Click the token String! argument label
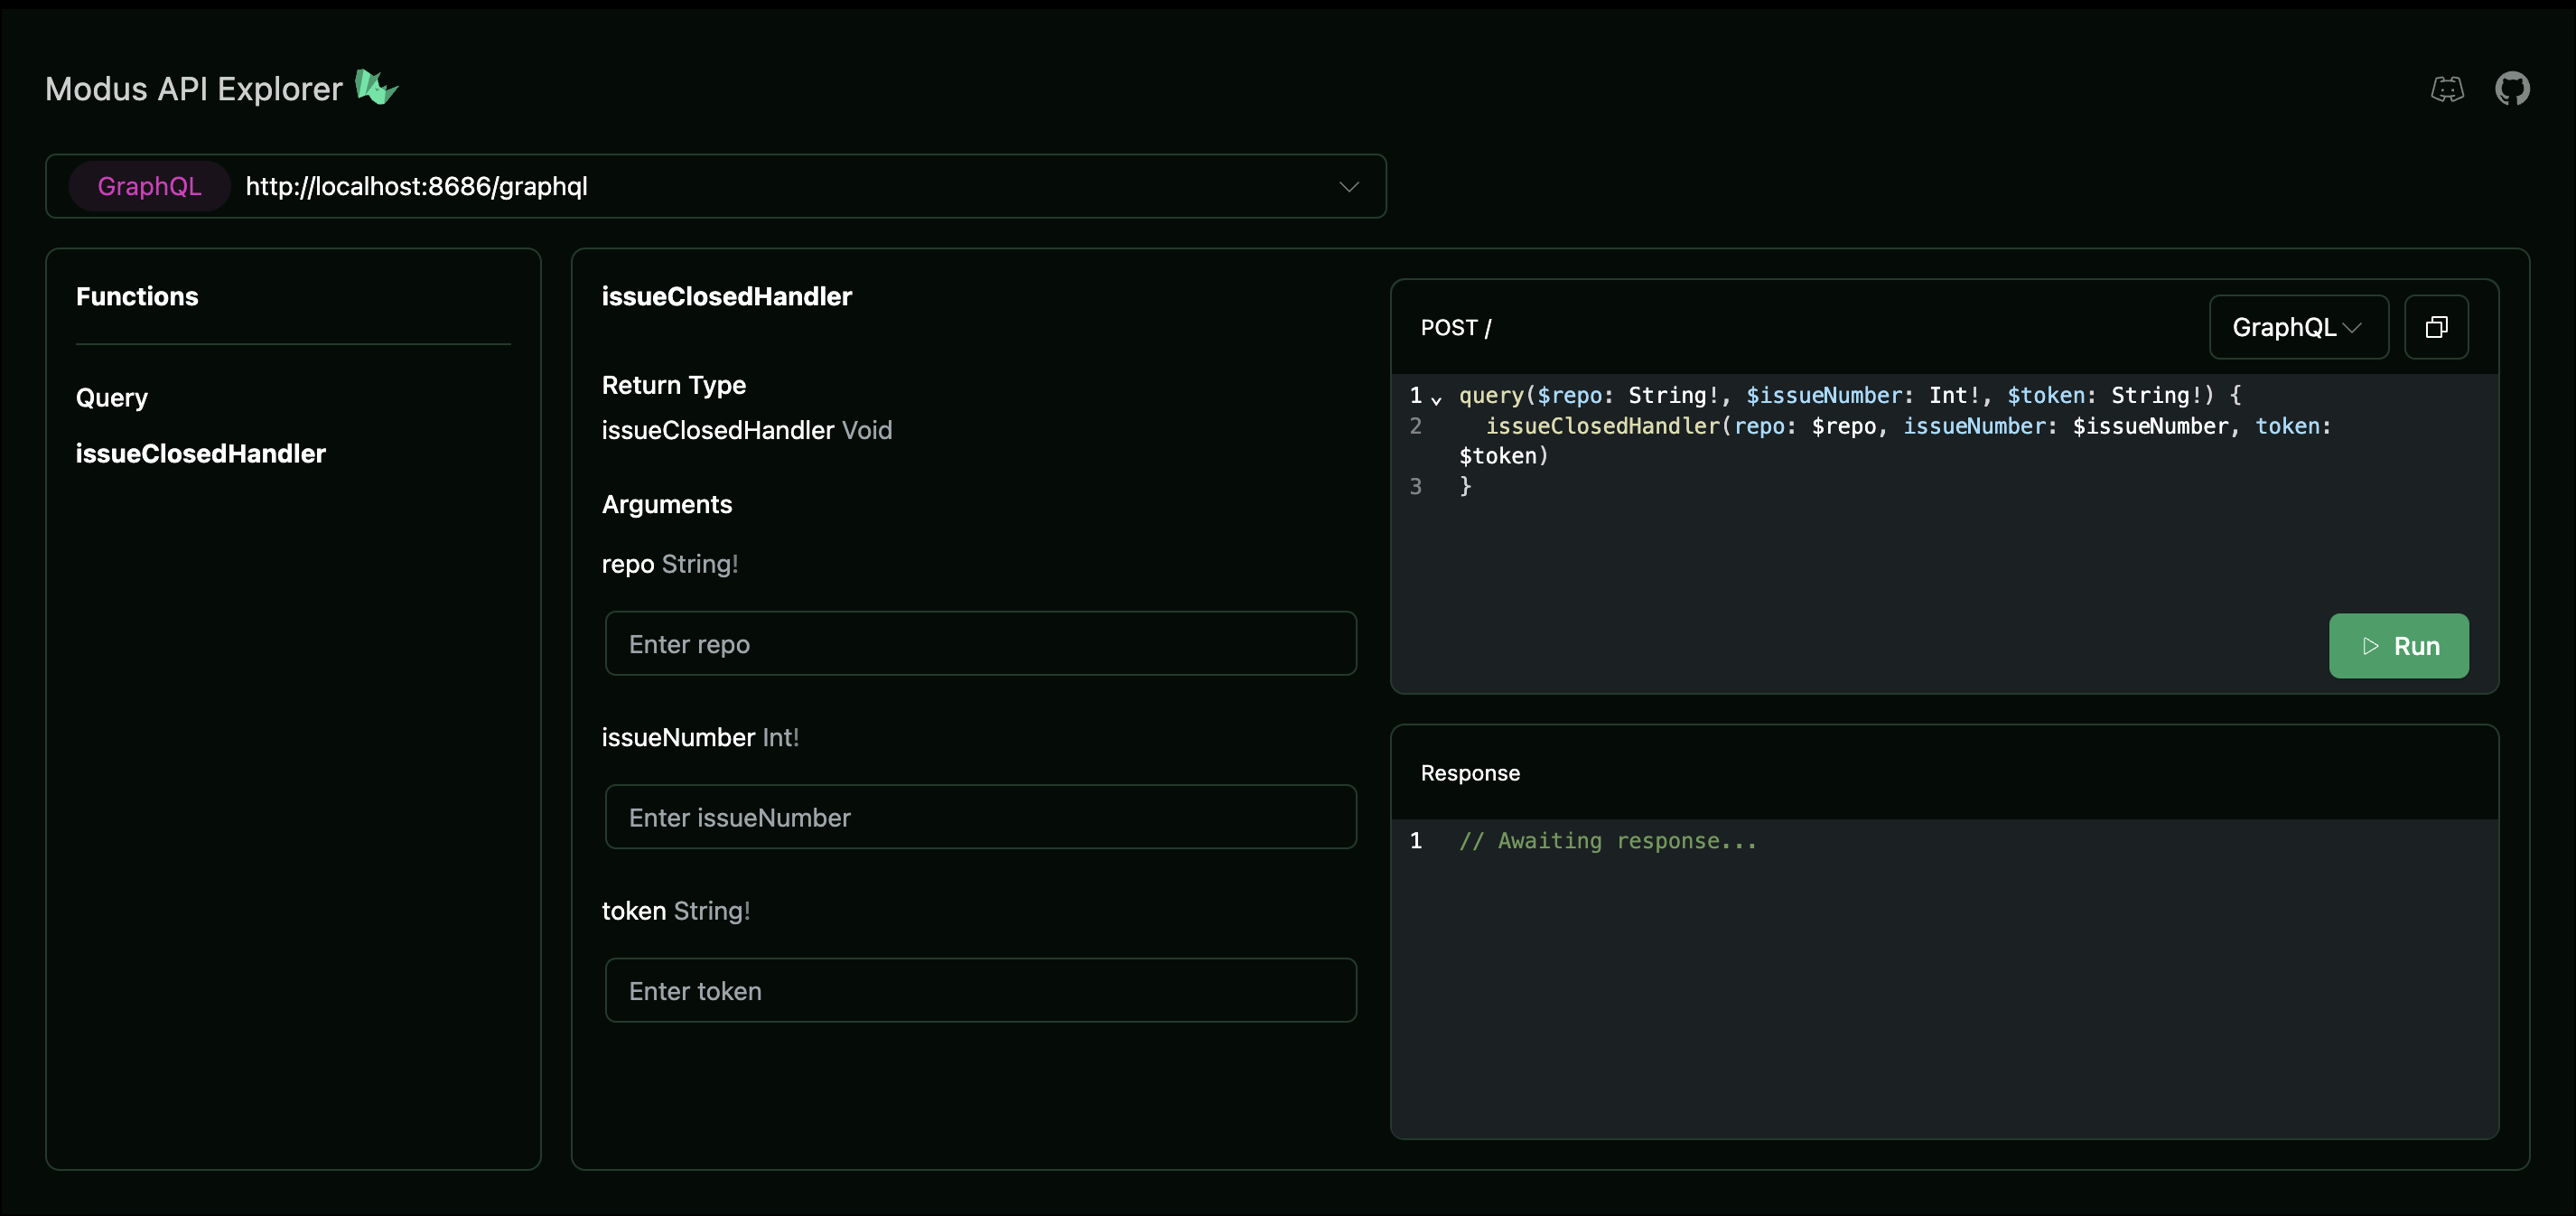 (676, 911)
